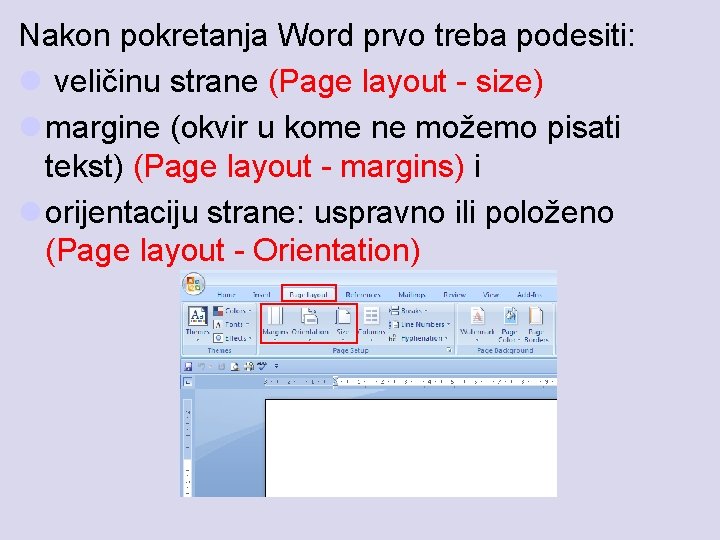Click the spelling check icon in quick toolbar
Viewport: 720px width, 540px height.
click(x=262, y=366)
